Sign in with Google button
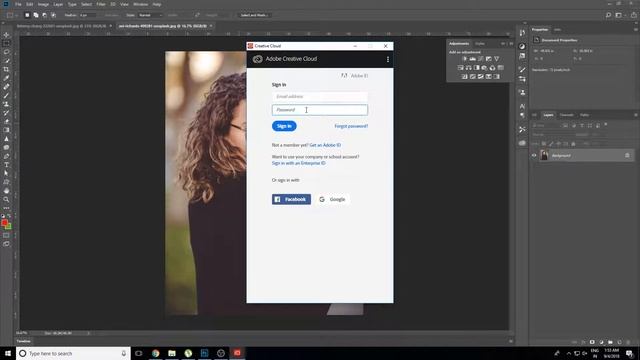Image resolution: width=640 pixels, height=360 pixels. [x=333, y=199]
